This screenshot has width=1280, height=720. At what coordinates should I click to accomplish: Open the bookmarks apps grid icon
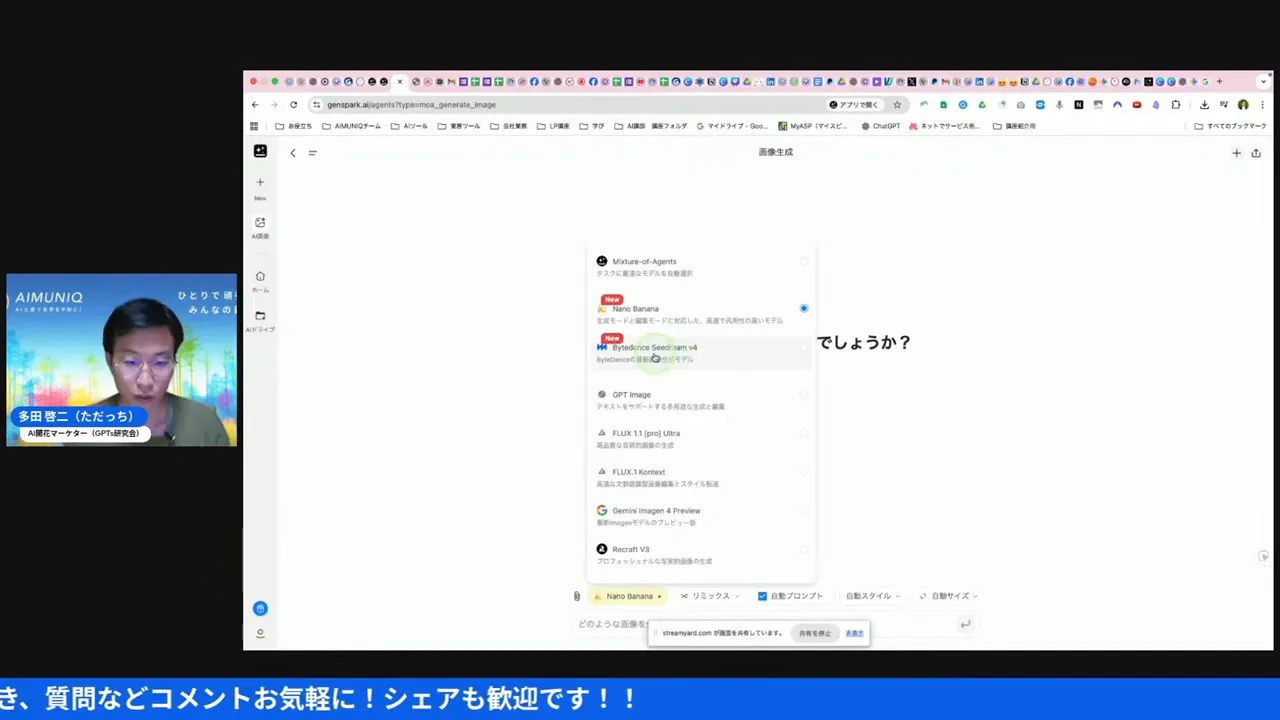point(254,126)
